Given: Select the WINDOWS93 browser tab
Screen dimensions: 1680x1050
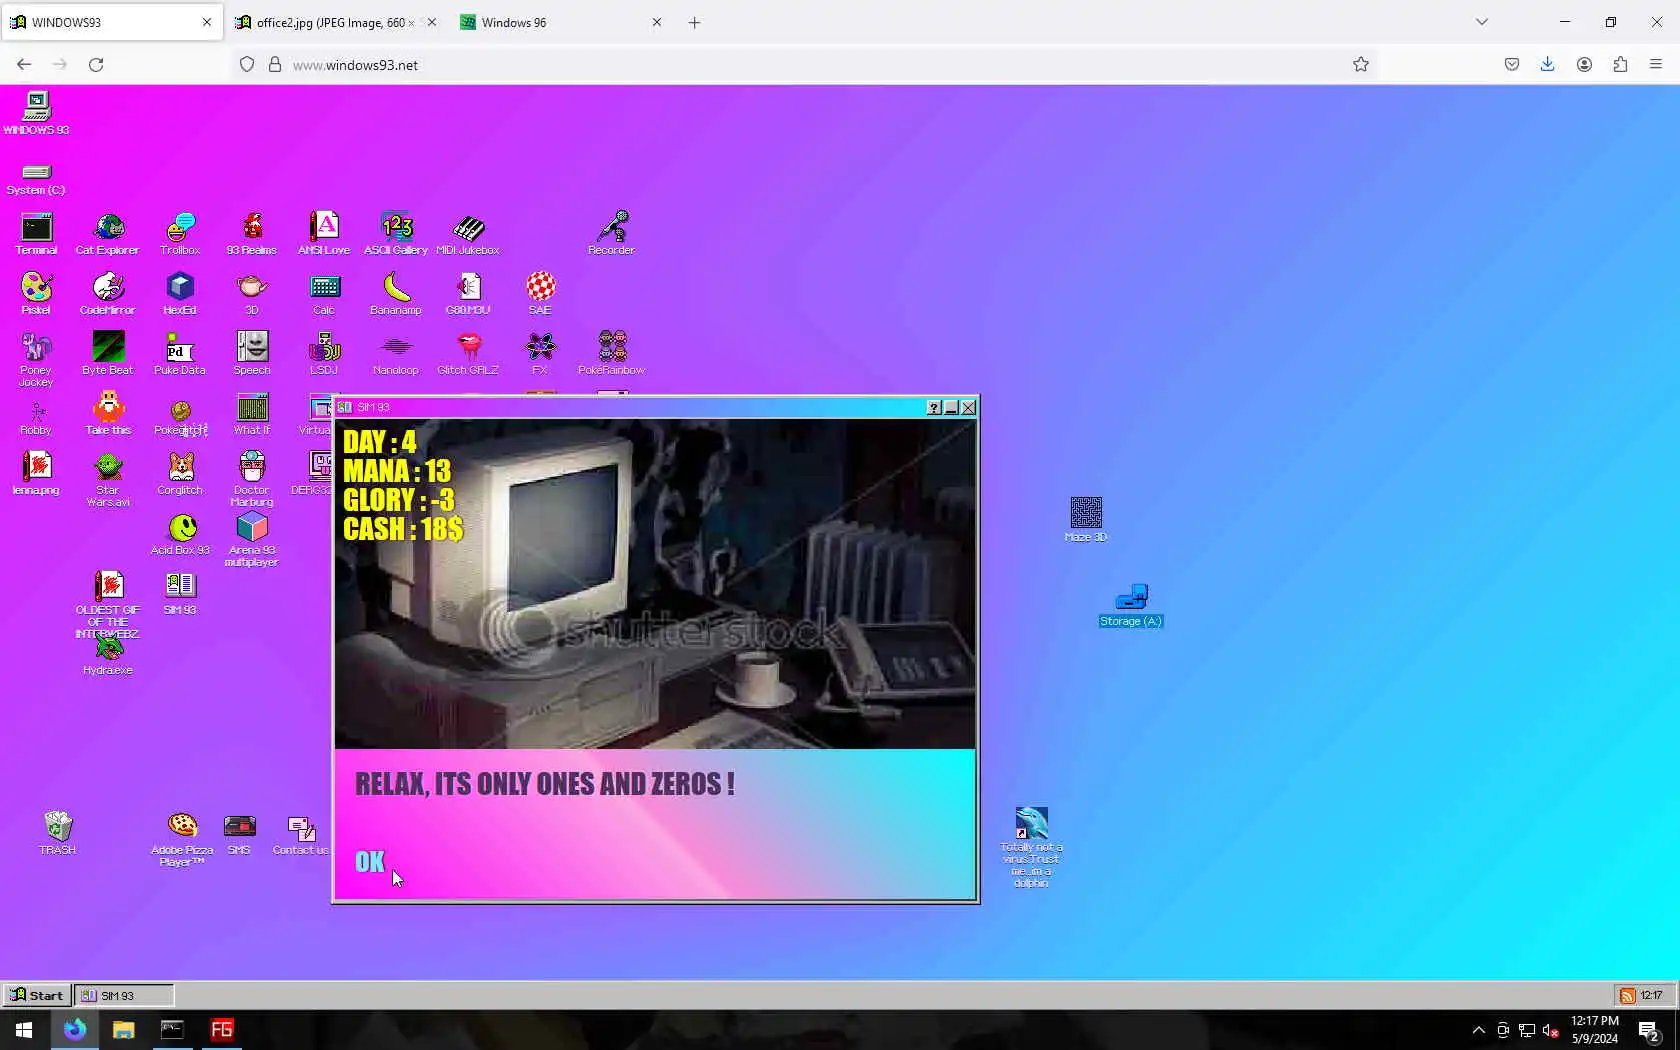Looking at the screenshot, I should pyautogui.click(x=111, y=22).
